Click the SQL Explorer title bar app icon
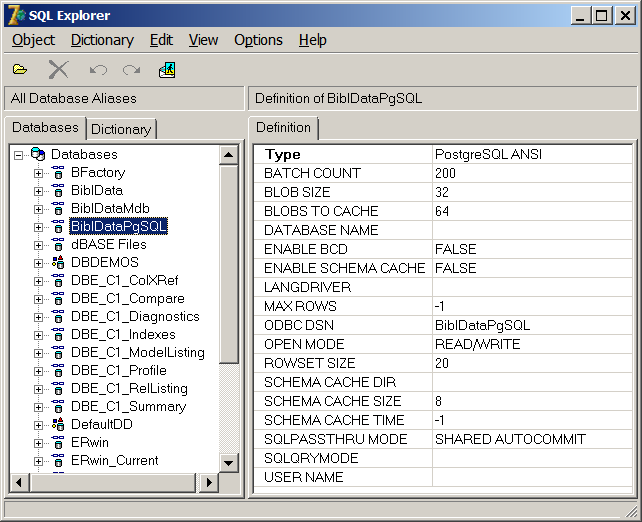Image resolution: width=642 pixels, height=522 pixels. (16, 15)
